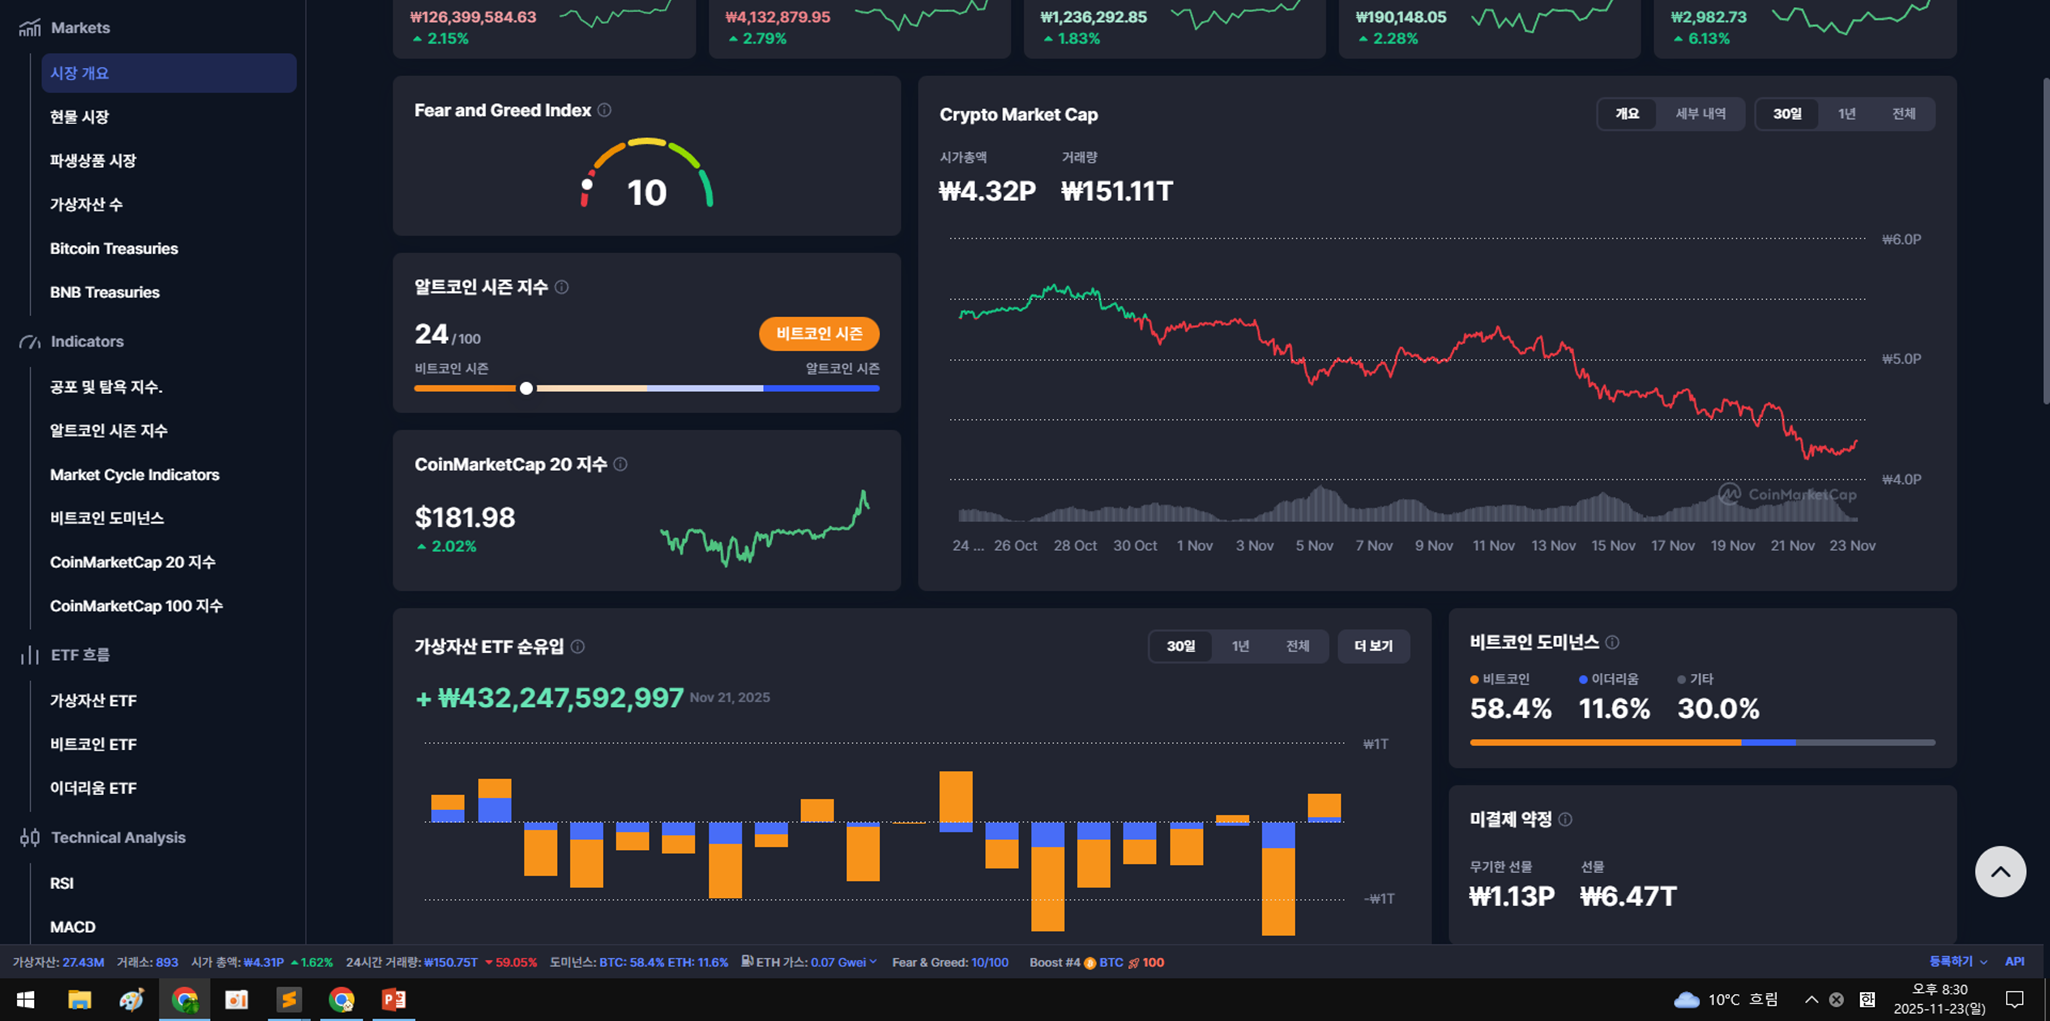2050x1021 pixels.
Task: Open 비트코인 ETF sidebar entry
Action: tap(93, 744)
